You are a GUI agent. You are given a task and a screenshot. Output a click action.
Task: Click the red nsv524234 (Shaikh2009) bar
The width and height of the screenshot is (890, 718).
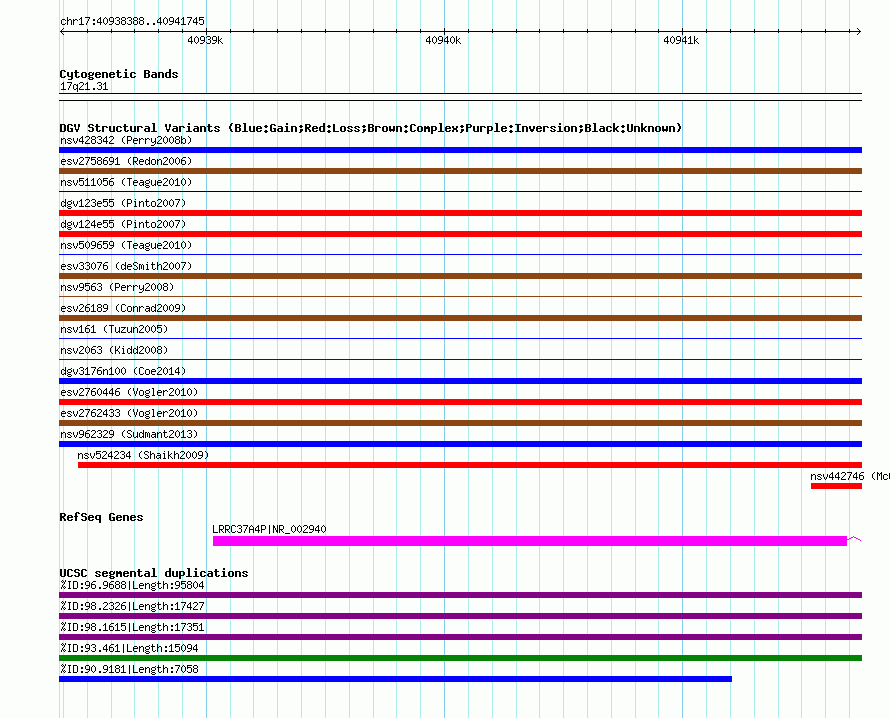pos(470,465)
